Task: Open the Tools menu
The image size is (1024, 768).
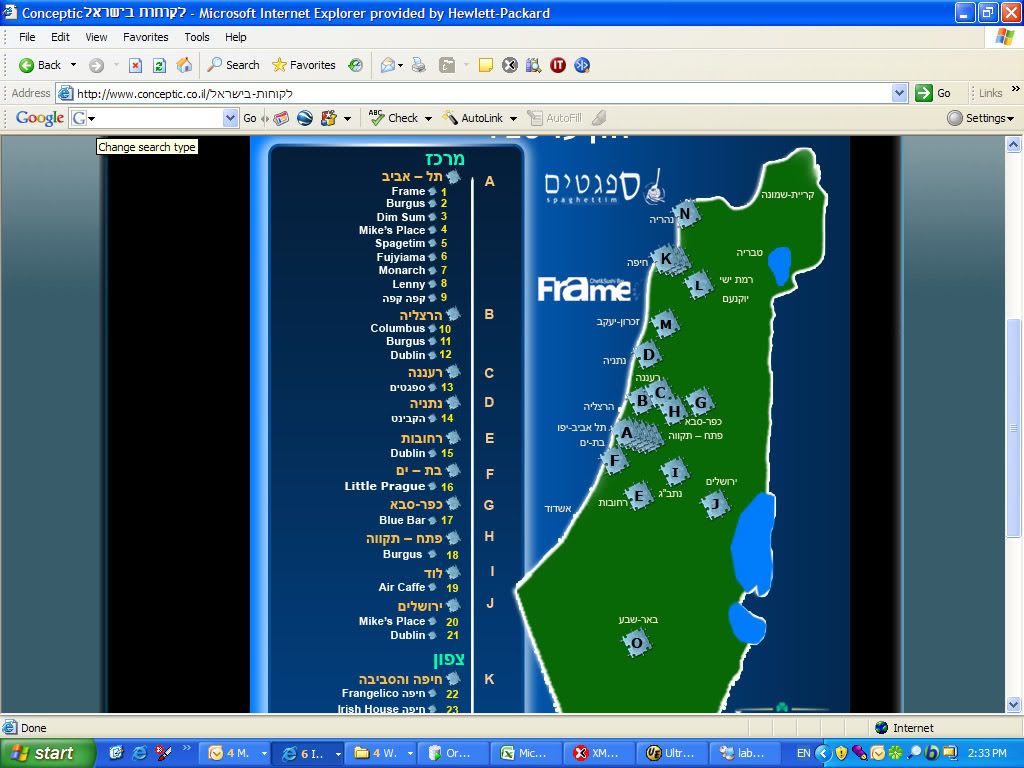Action: coord(197,37)
